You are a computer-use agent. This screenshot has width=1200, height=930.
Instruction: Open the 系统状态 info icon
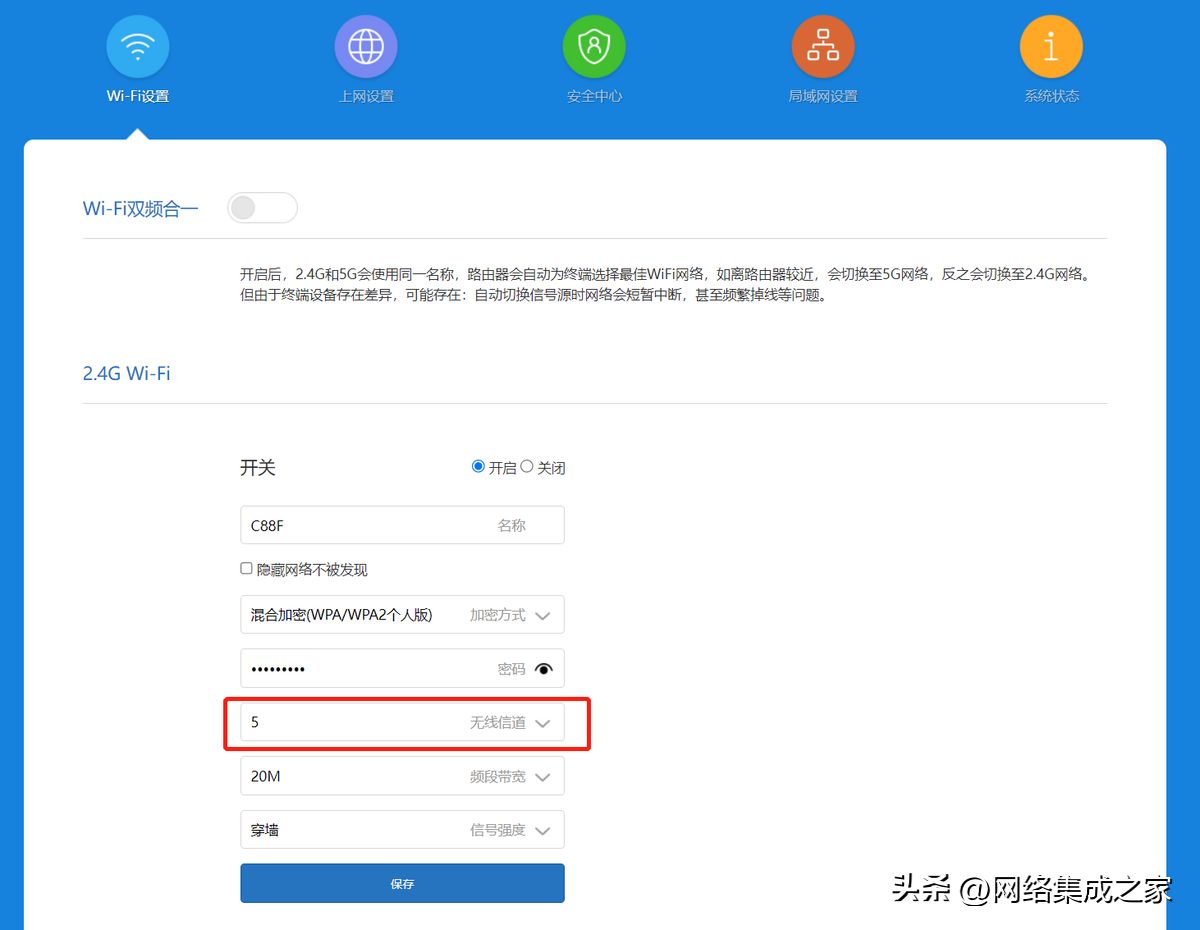[x=1051, y=46]
